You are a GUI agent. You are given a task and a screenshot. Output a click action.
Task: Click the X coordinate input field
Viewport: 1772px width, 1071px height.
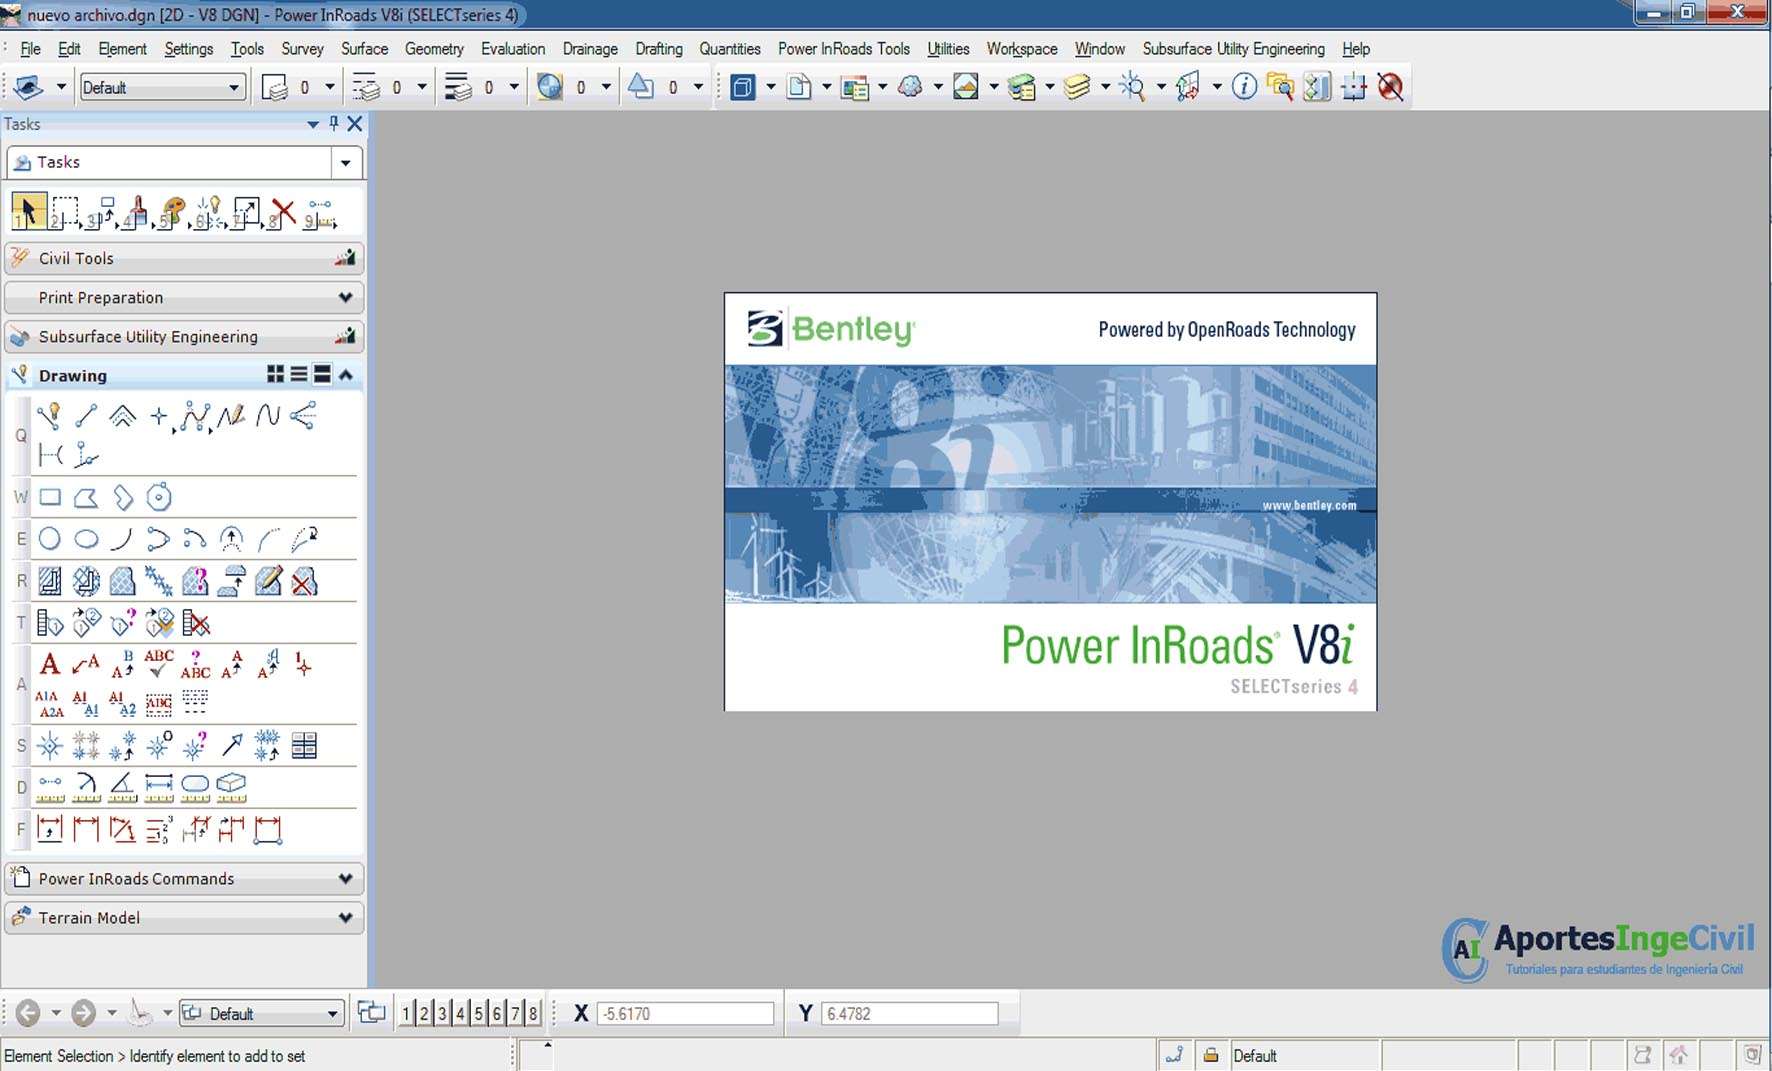(x=685, y=1013)
